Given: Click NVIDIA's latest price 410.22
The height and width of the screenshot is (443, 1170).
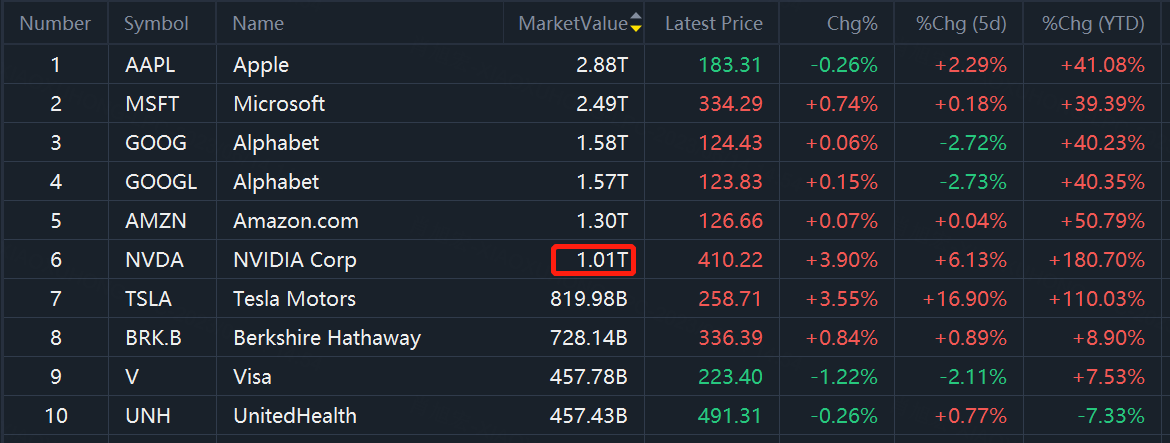Looking at the screenshot, I should point(731,260).
